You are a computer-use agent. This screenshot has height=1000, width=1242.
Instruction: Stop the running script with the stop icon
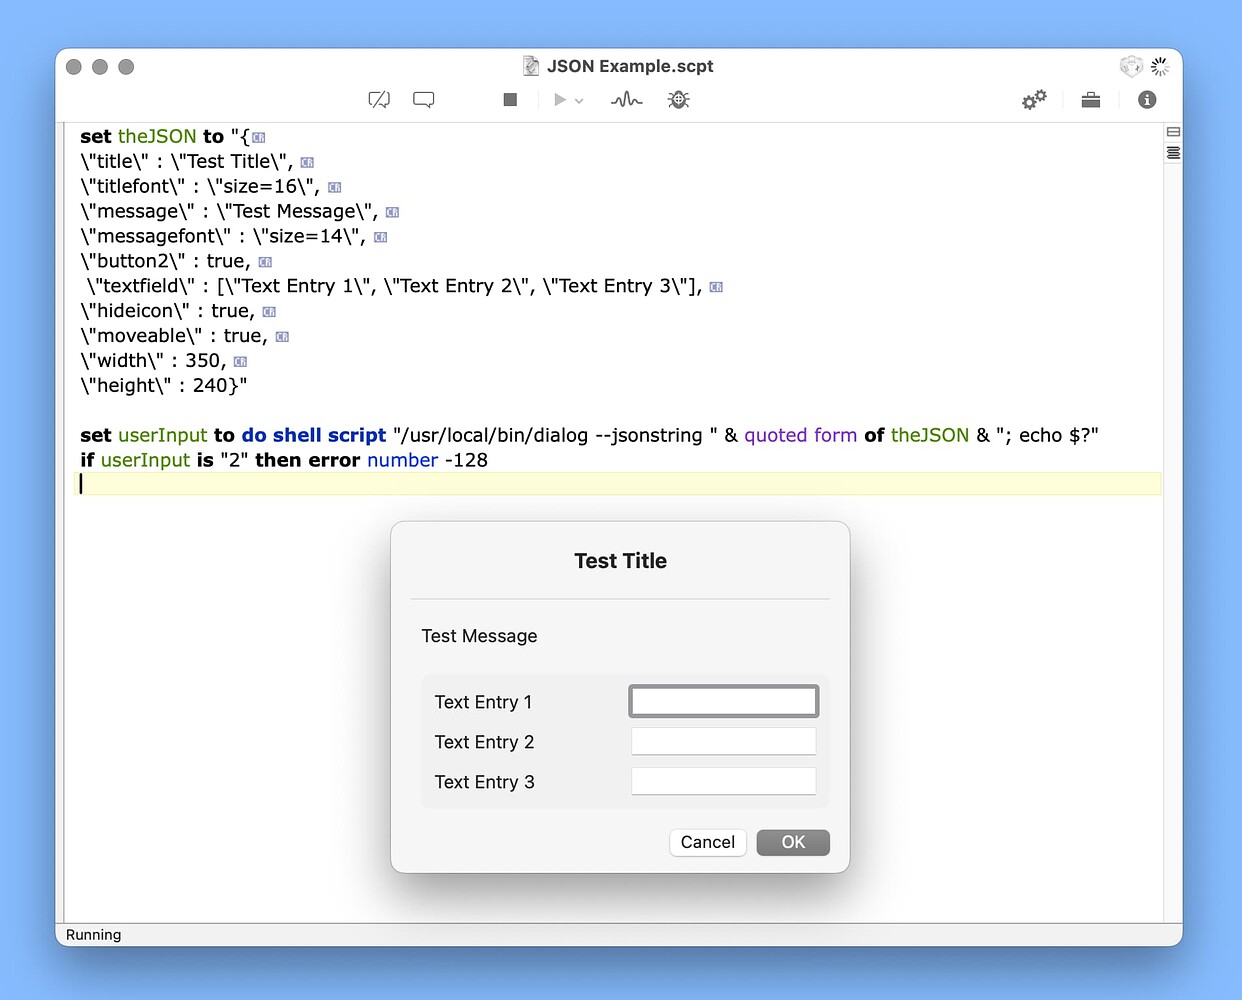509,99
